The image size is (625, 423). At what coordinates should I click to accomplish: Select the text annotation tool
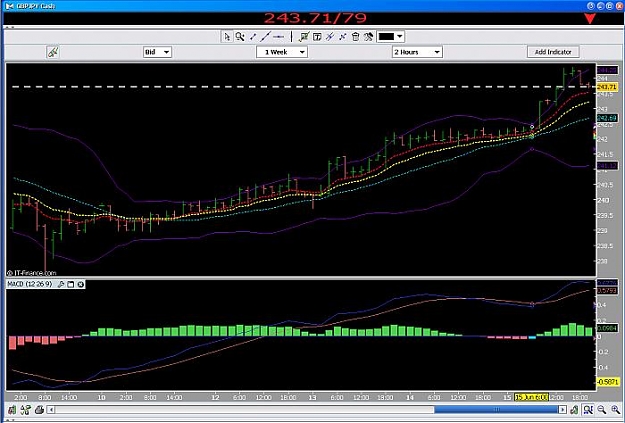(317, 37)
